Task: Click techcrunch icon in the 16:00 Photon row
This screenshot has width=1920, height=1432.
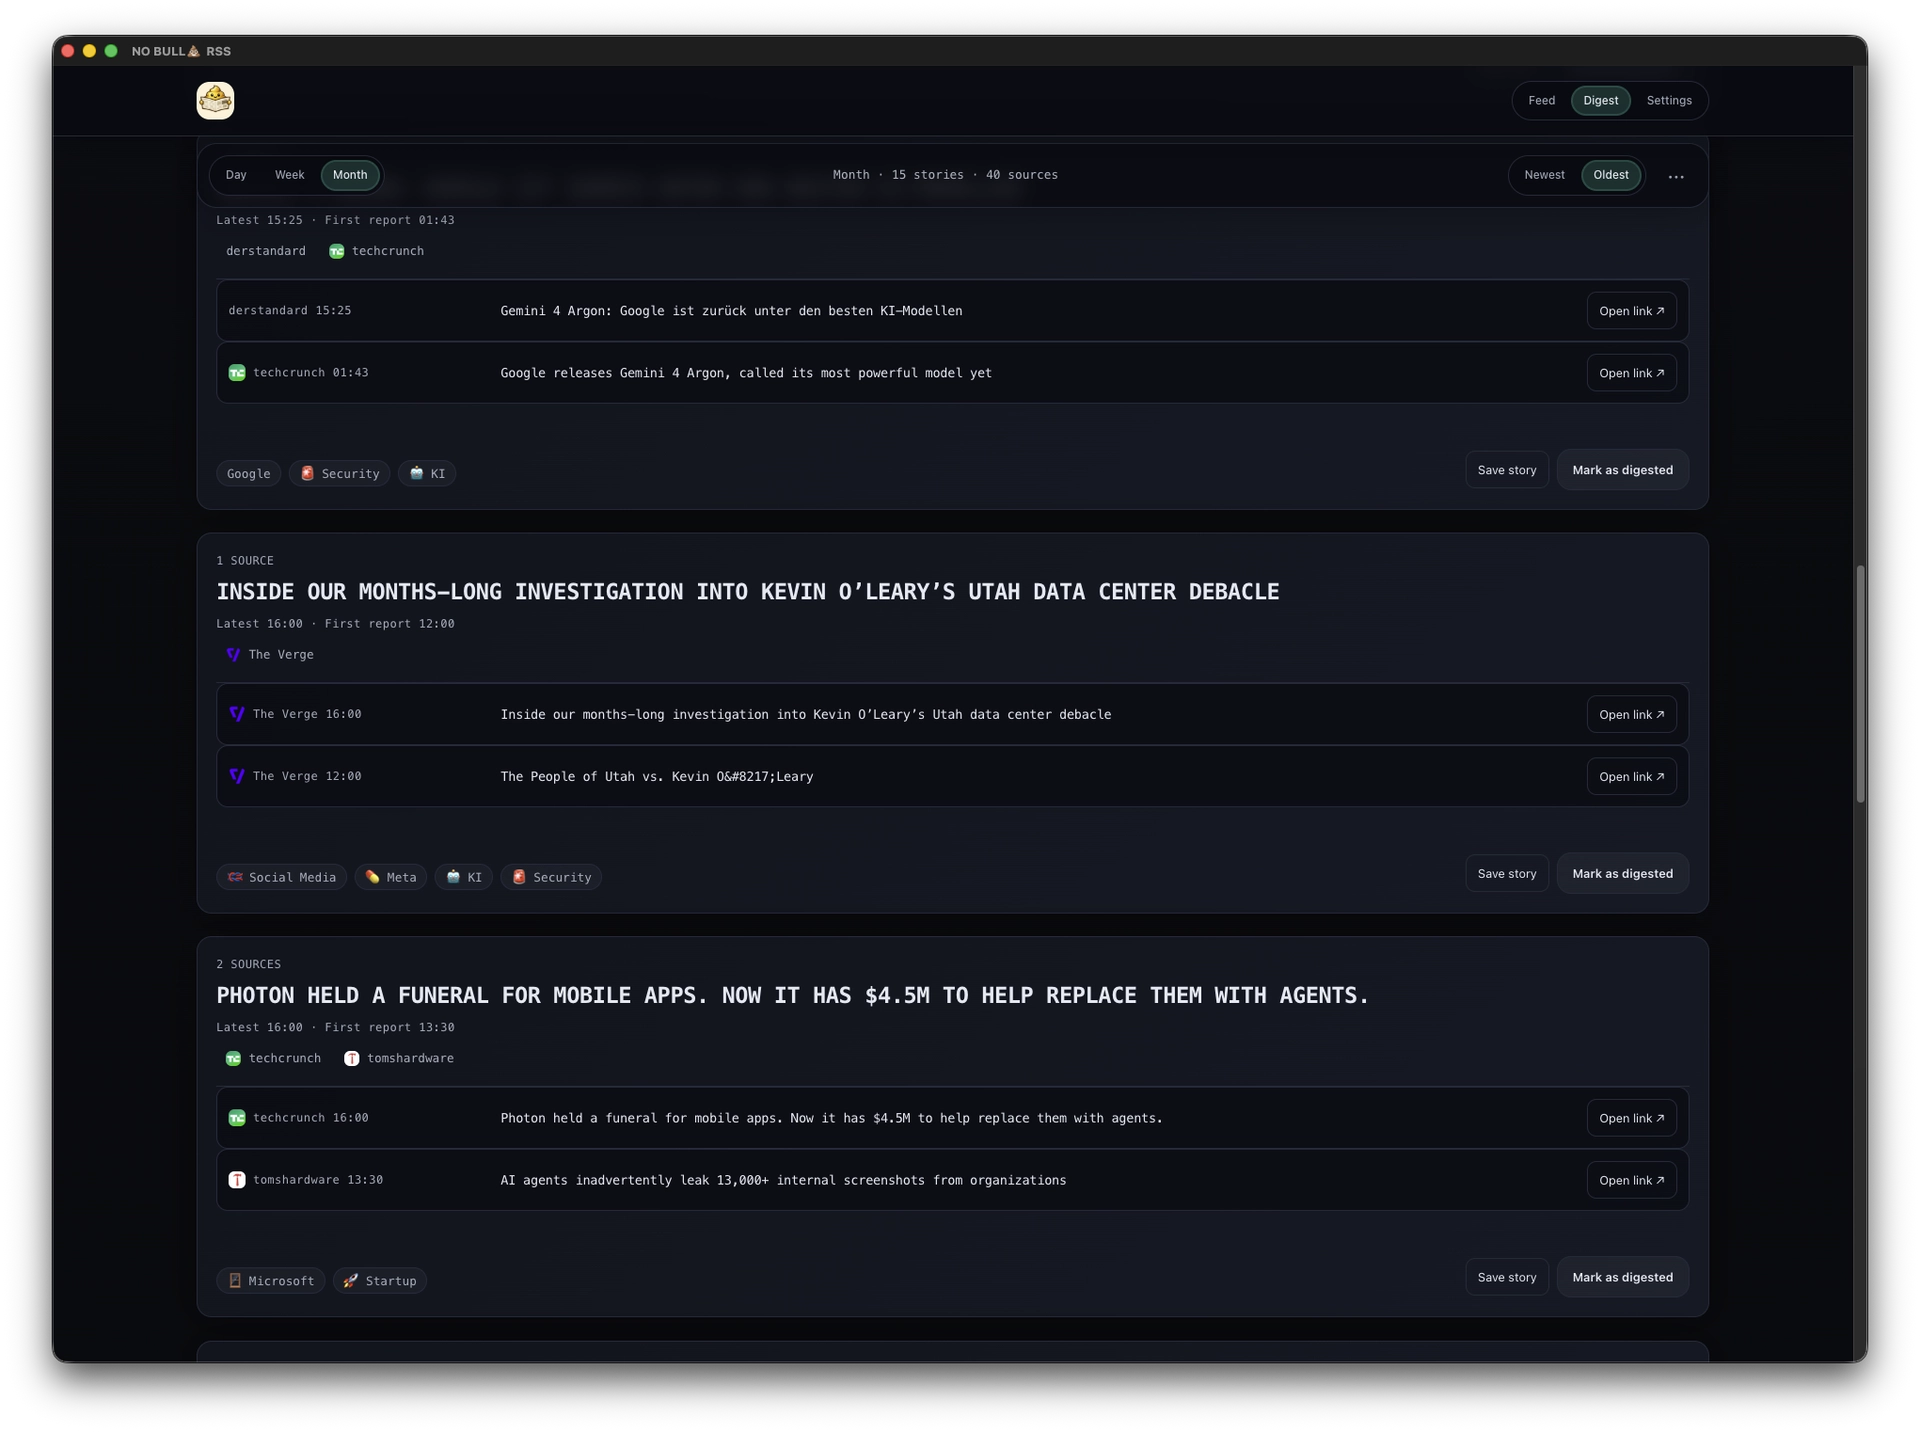Action: tap(237, 1118)
